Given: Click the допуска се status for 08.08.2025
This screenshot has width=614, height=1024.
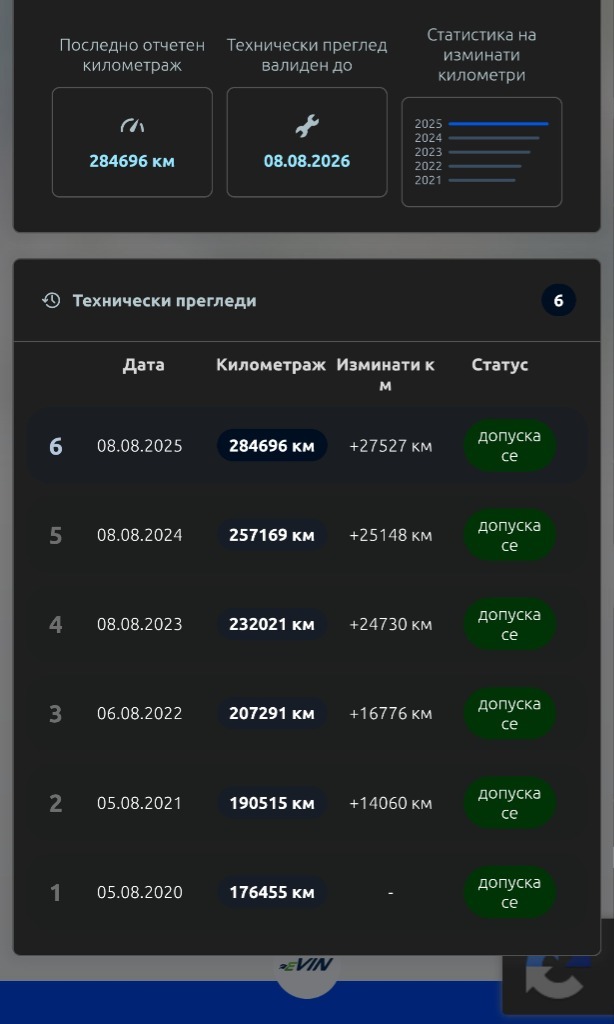Looking at the screenshot, I should click(x=509, y=445).
